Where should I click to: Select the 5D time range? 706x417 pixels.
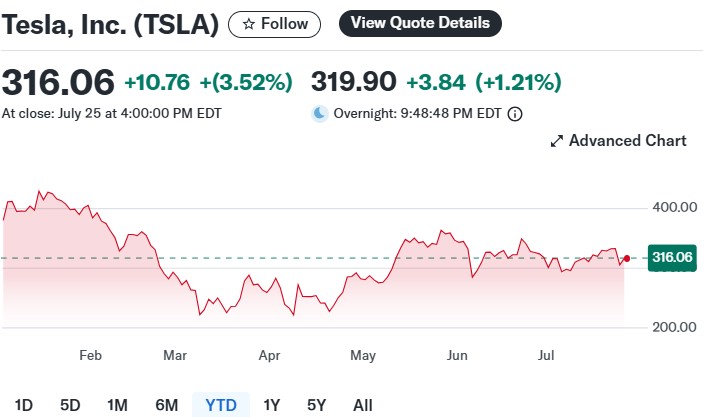tap(70, 405)
